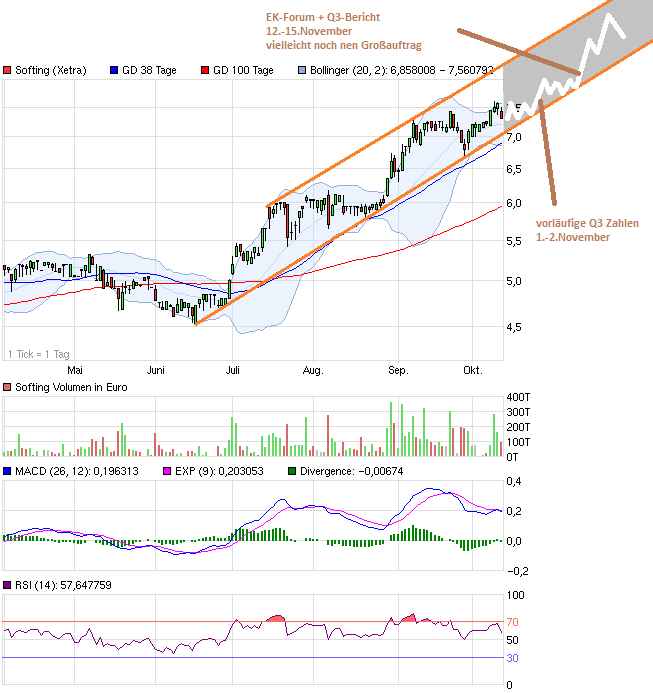Click the magenta EXP (9) legend swatch
Viewport: 653px width, 693px height.
pyautogui.click(x=167, y=472)
